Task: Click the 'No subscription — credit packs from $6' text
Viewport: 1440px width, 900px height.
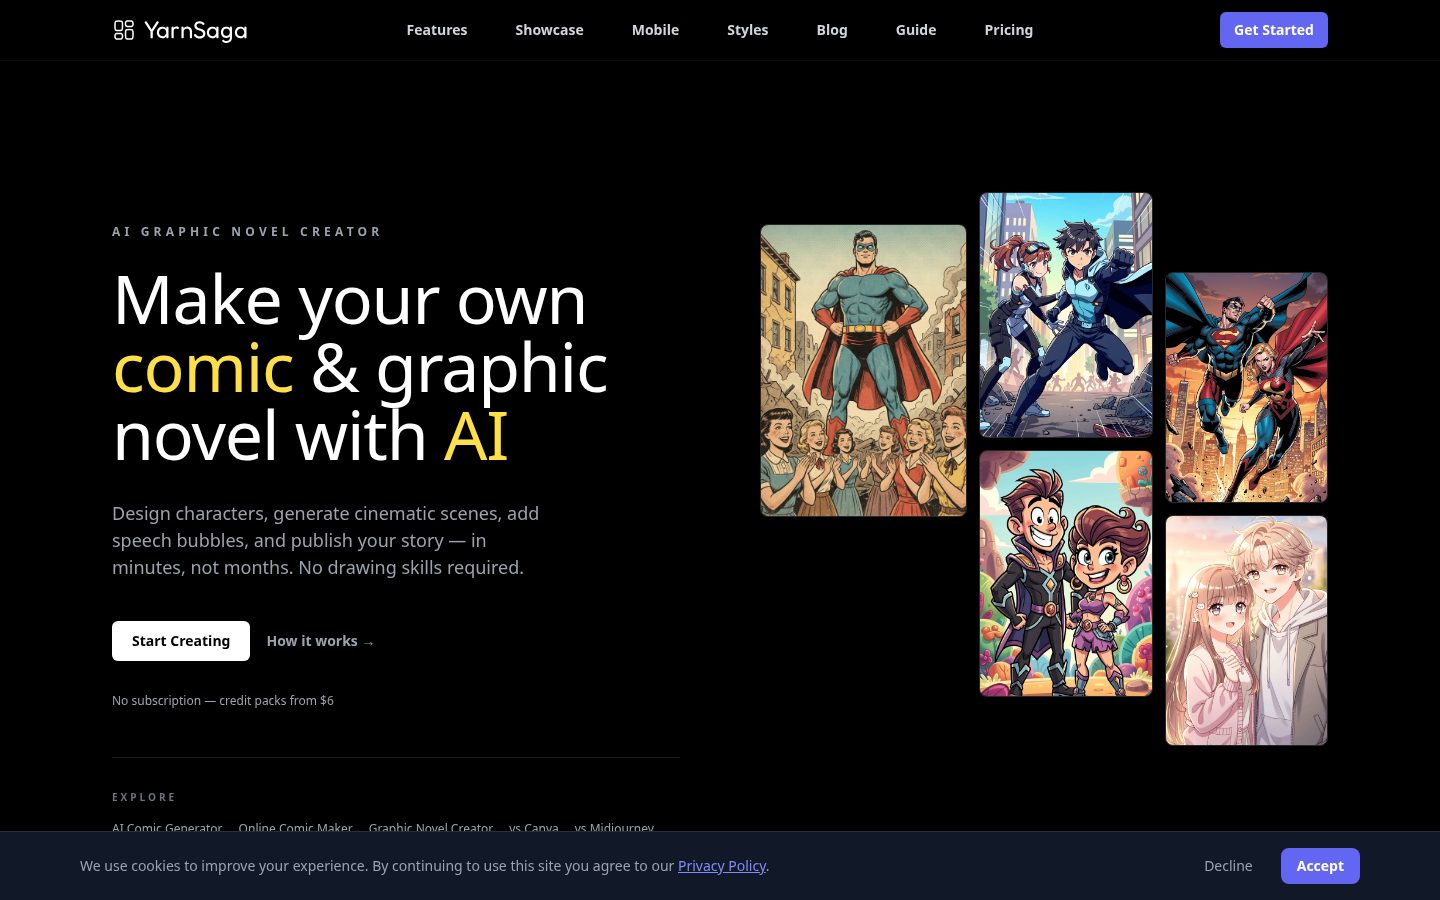Action: pos(223,700)
